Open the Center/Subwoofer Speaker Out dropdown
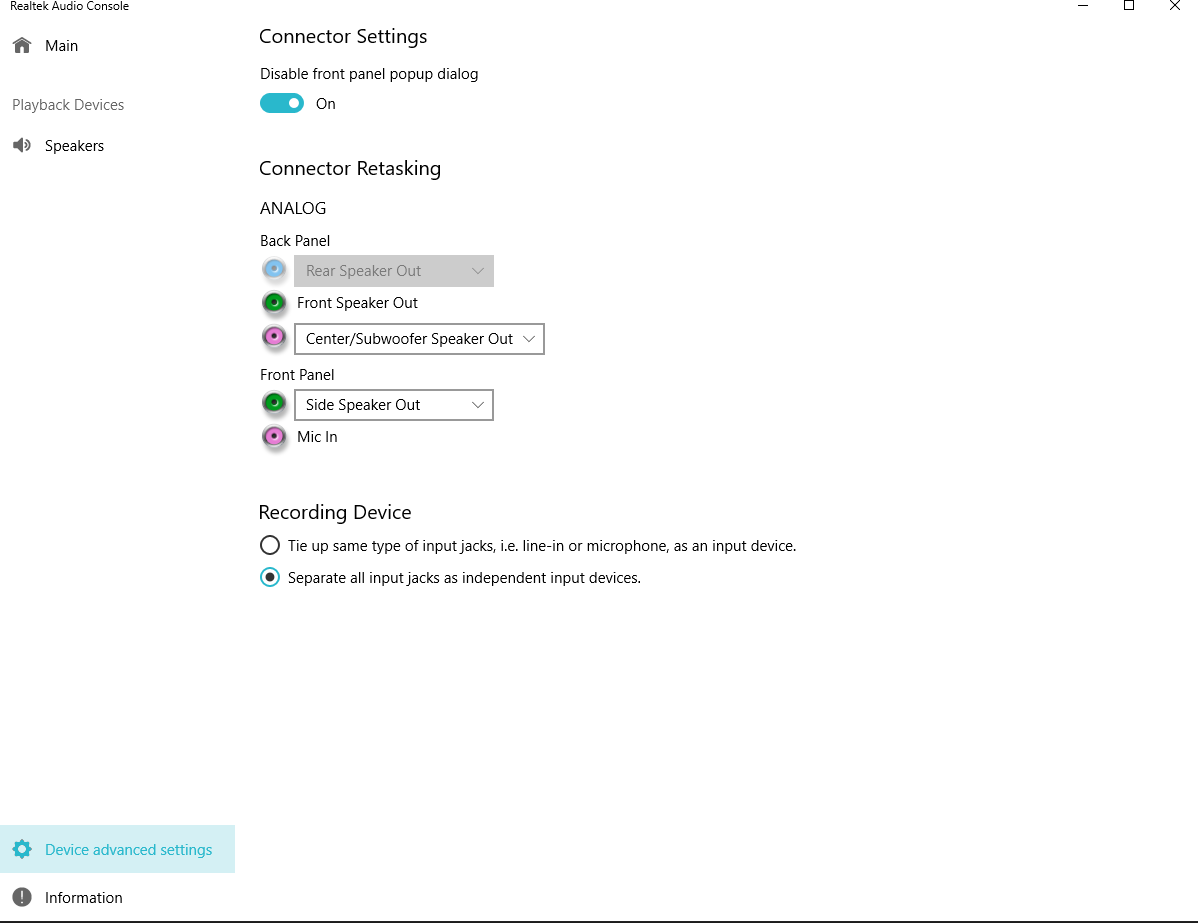The width and height of the screenshot is (1198, 923). 419,339
